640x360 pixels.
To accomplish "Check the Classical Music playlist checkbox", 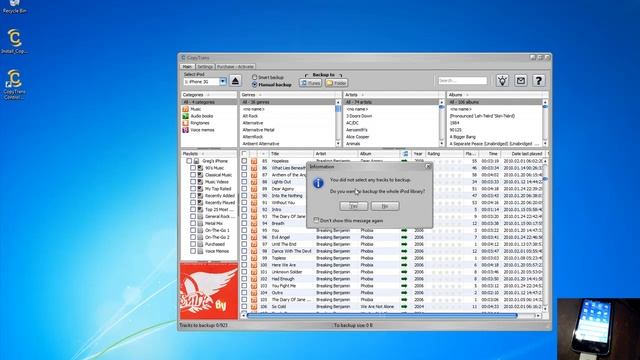I will (193, 175).
